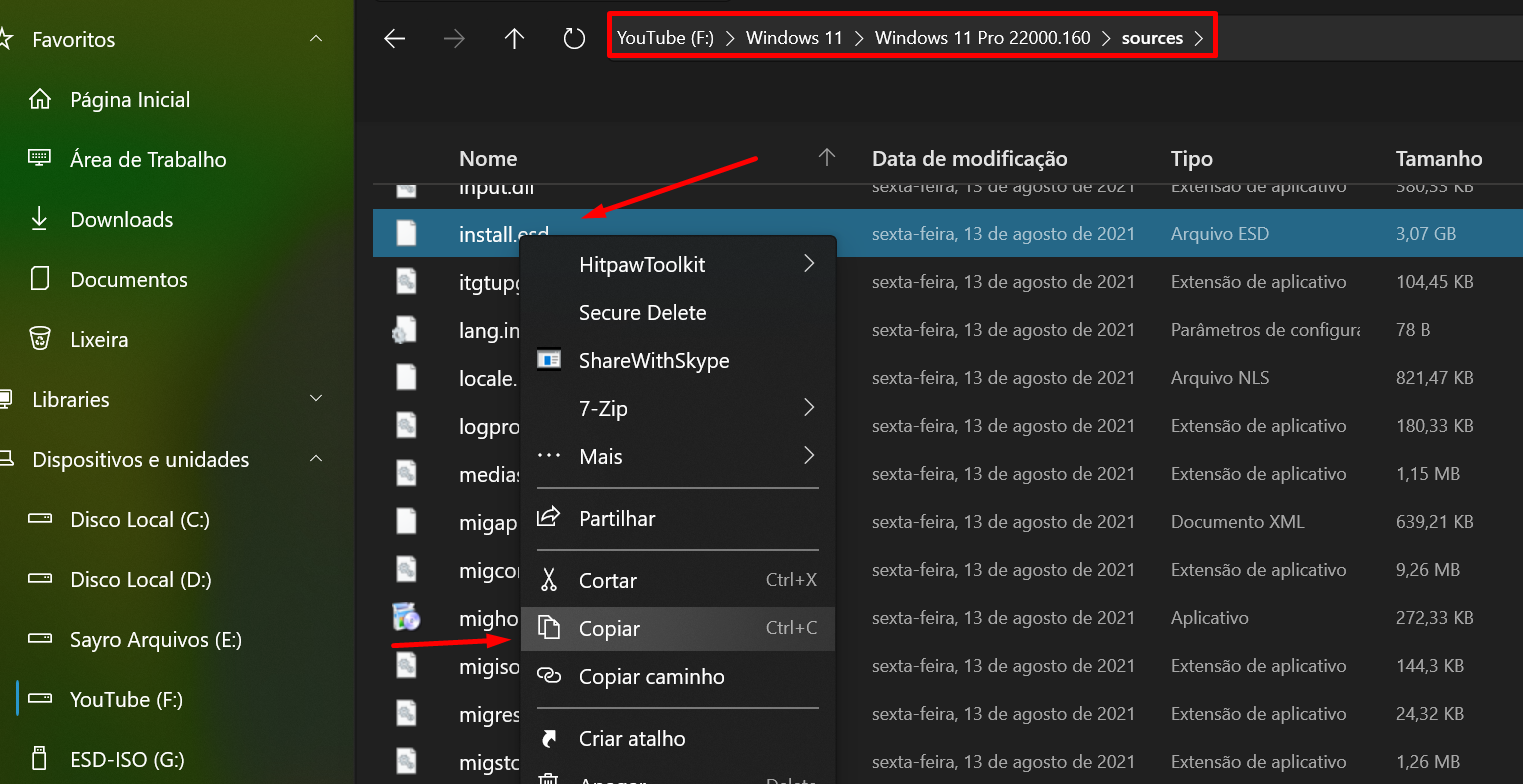Click the Disco Local (C:) drive icon
This screenshot has height=784, width=1523.
(x=40, y=519)
